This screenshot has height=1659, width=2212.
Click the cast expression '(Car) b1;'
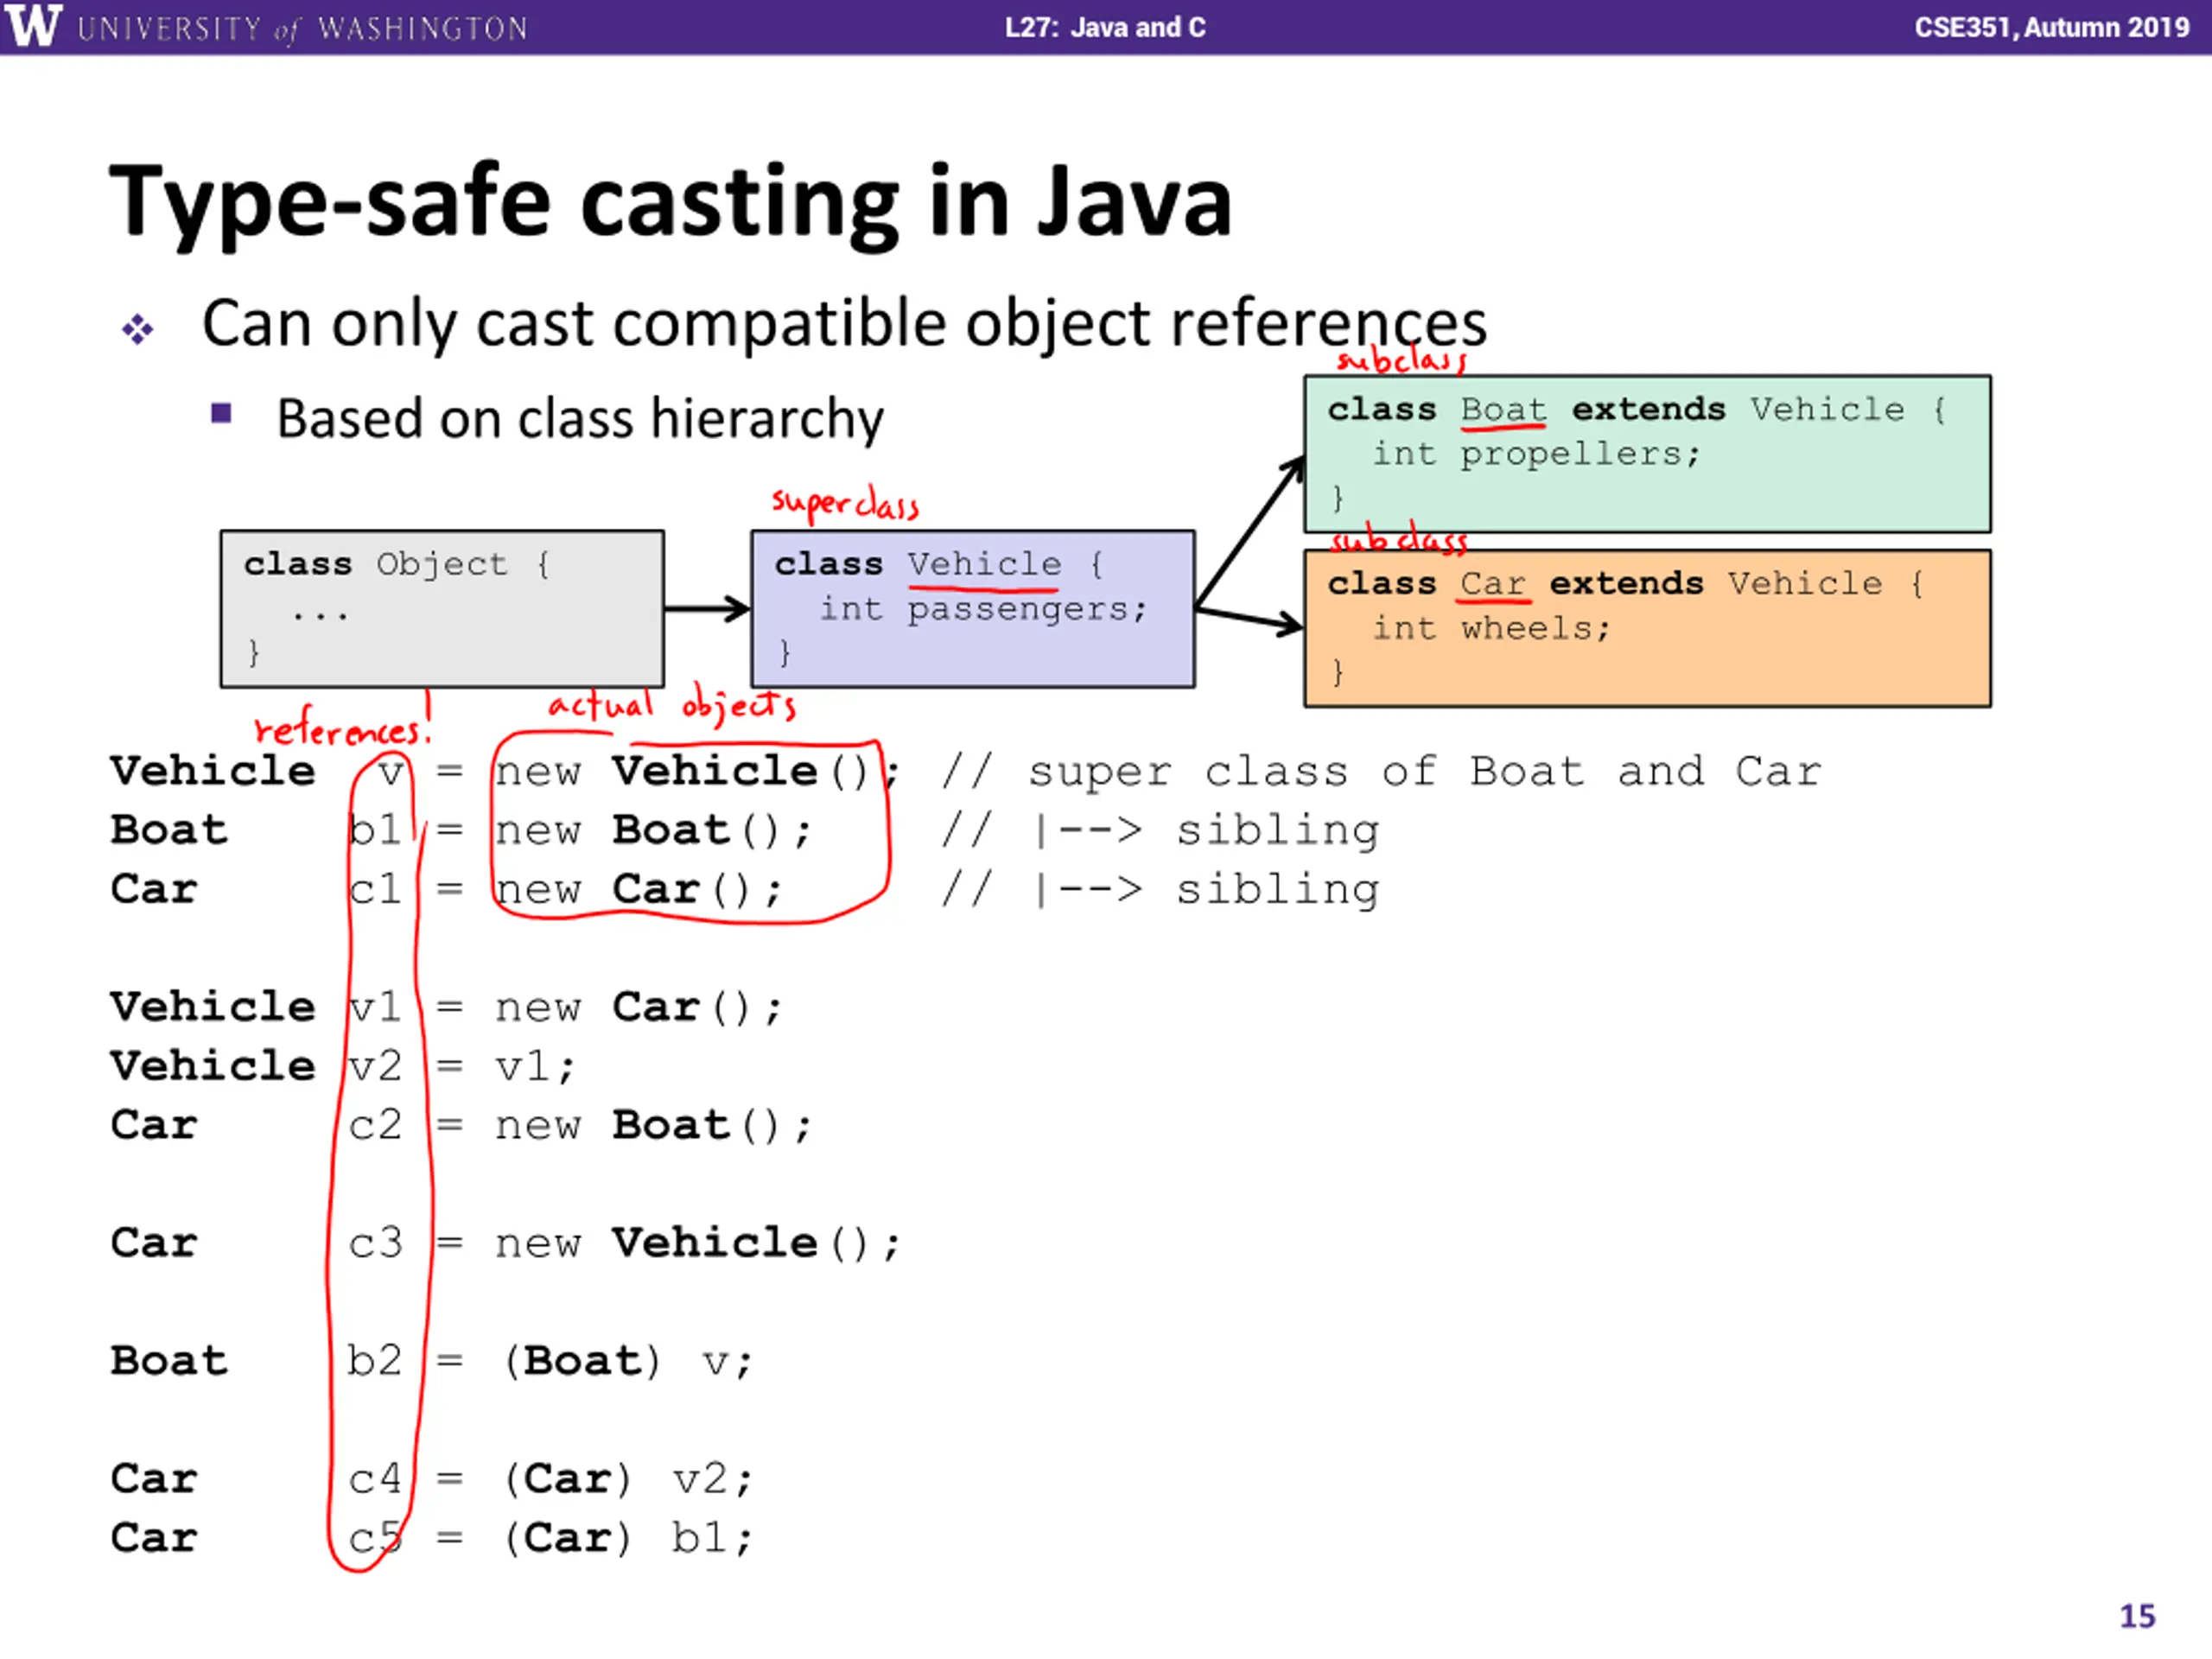(627, 1539)
